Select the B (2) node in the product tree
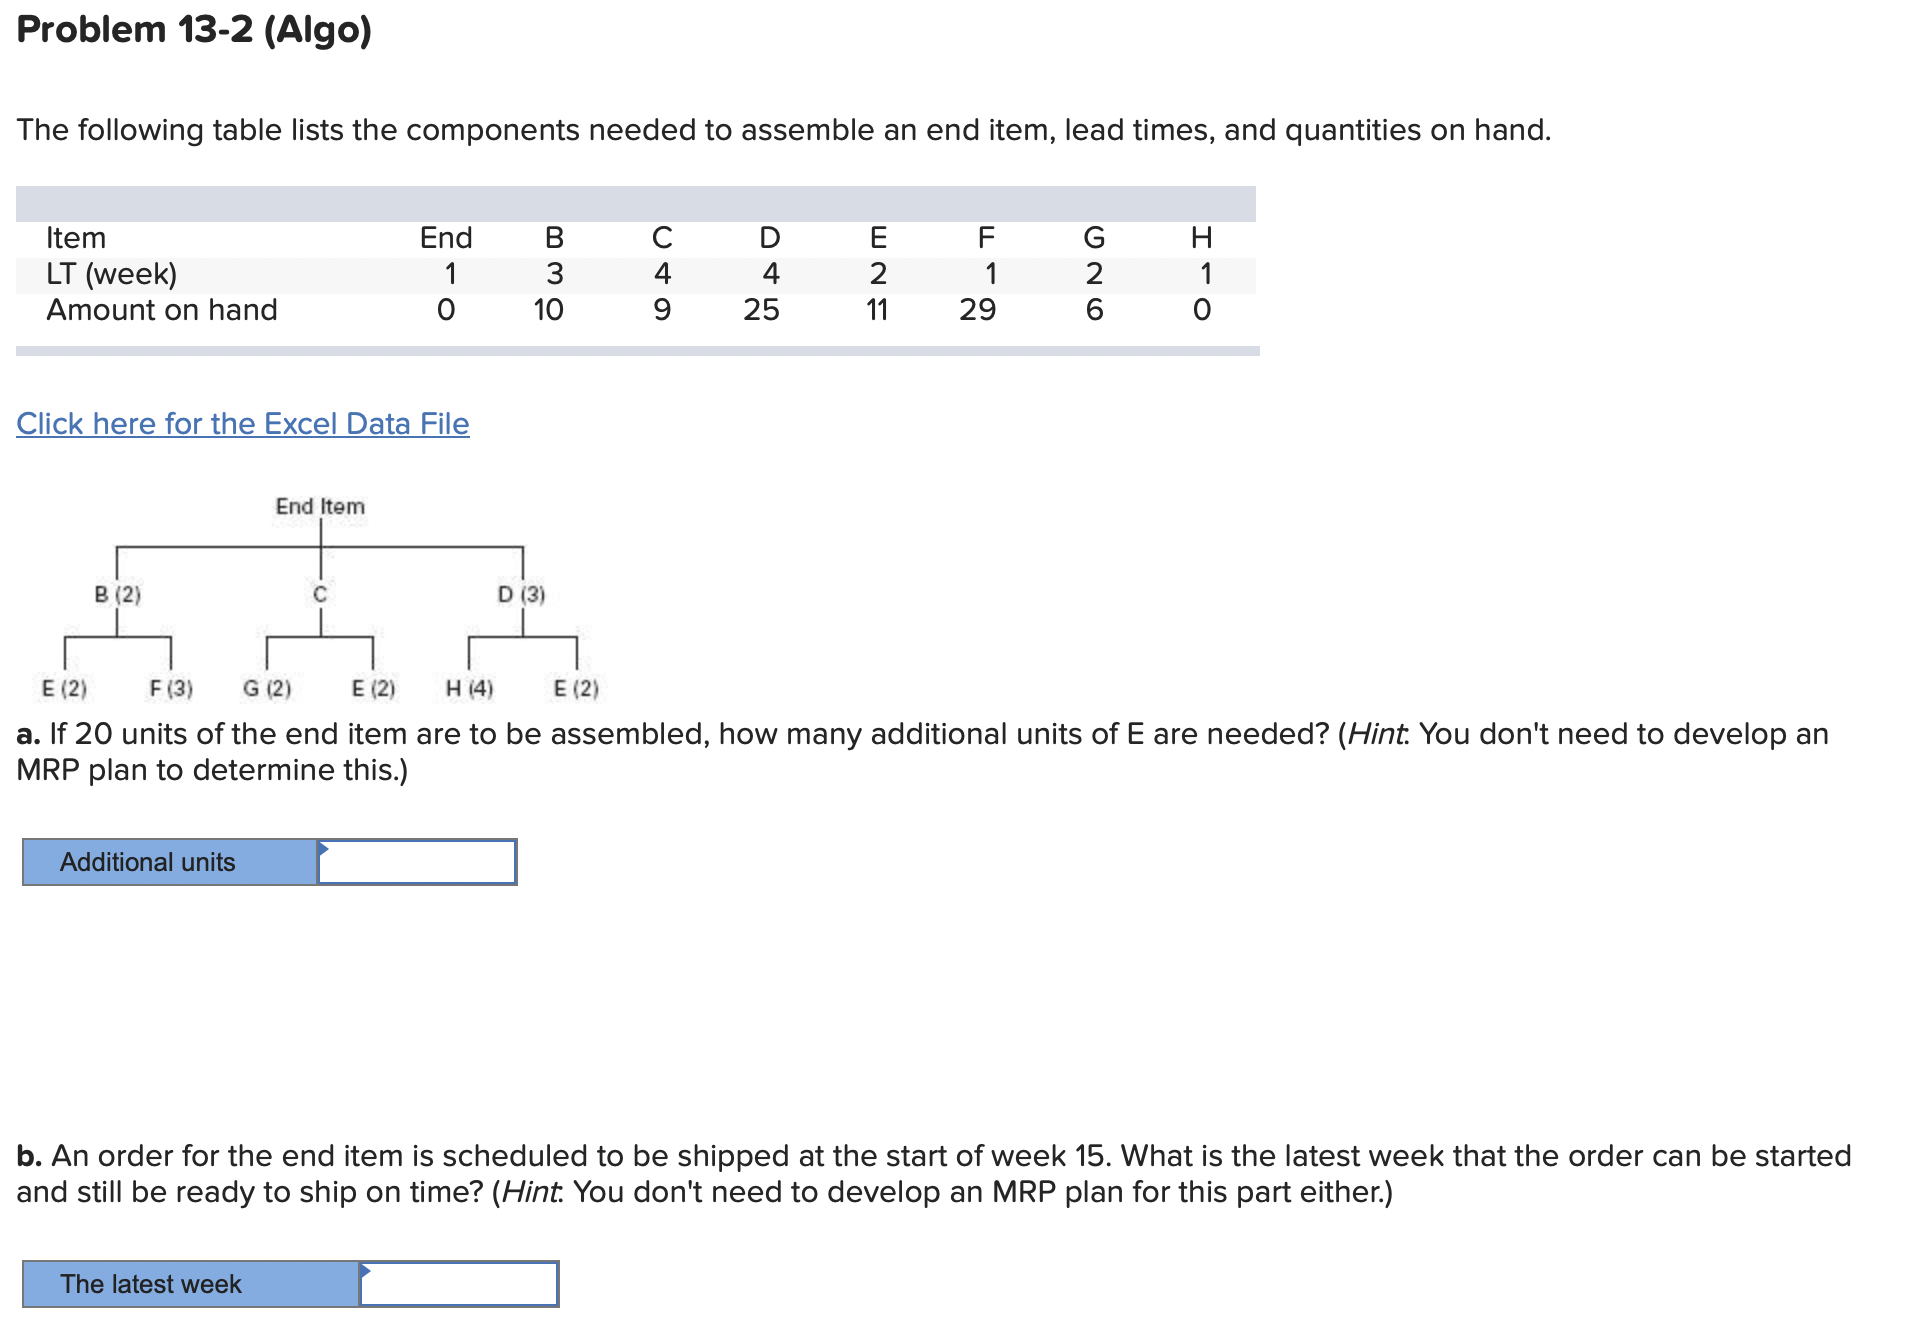The image size is (1930, 1320). click(x=117, y=594)
